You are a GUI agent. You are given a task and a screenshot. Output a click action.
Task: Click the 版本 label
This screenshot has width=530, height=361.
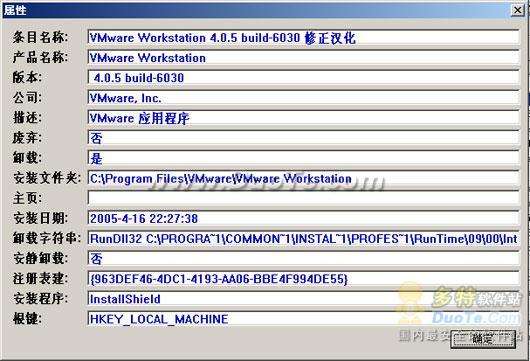pos(27,77)
